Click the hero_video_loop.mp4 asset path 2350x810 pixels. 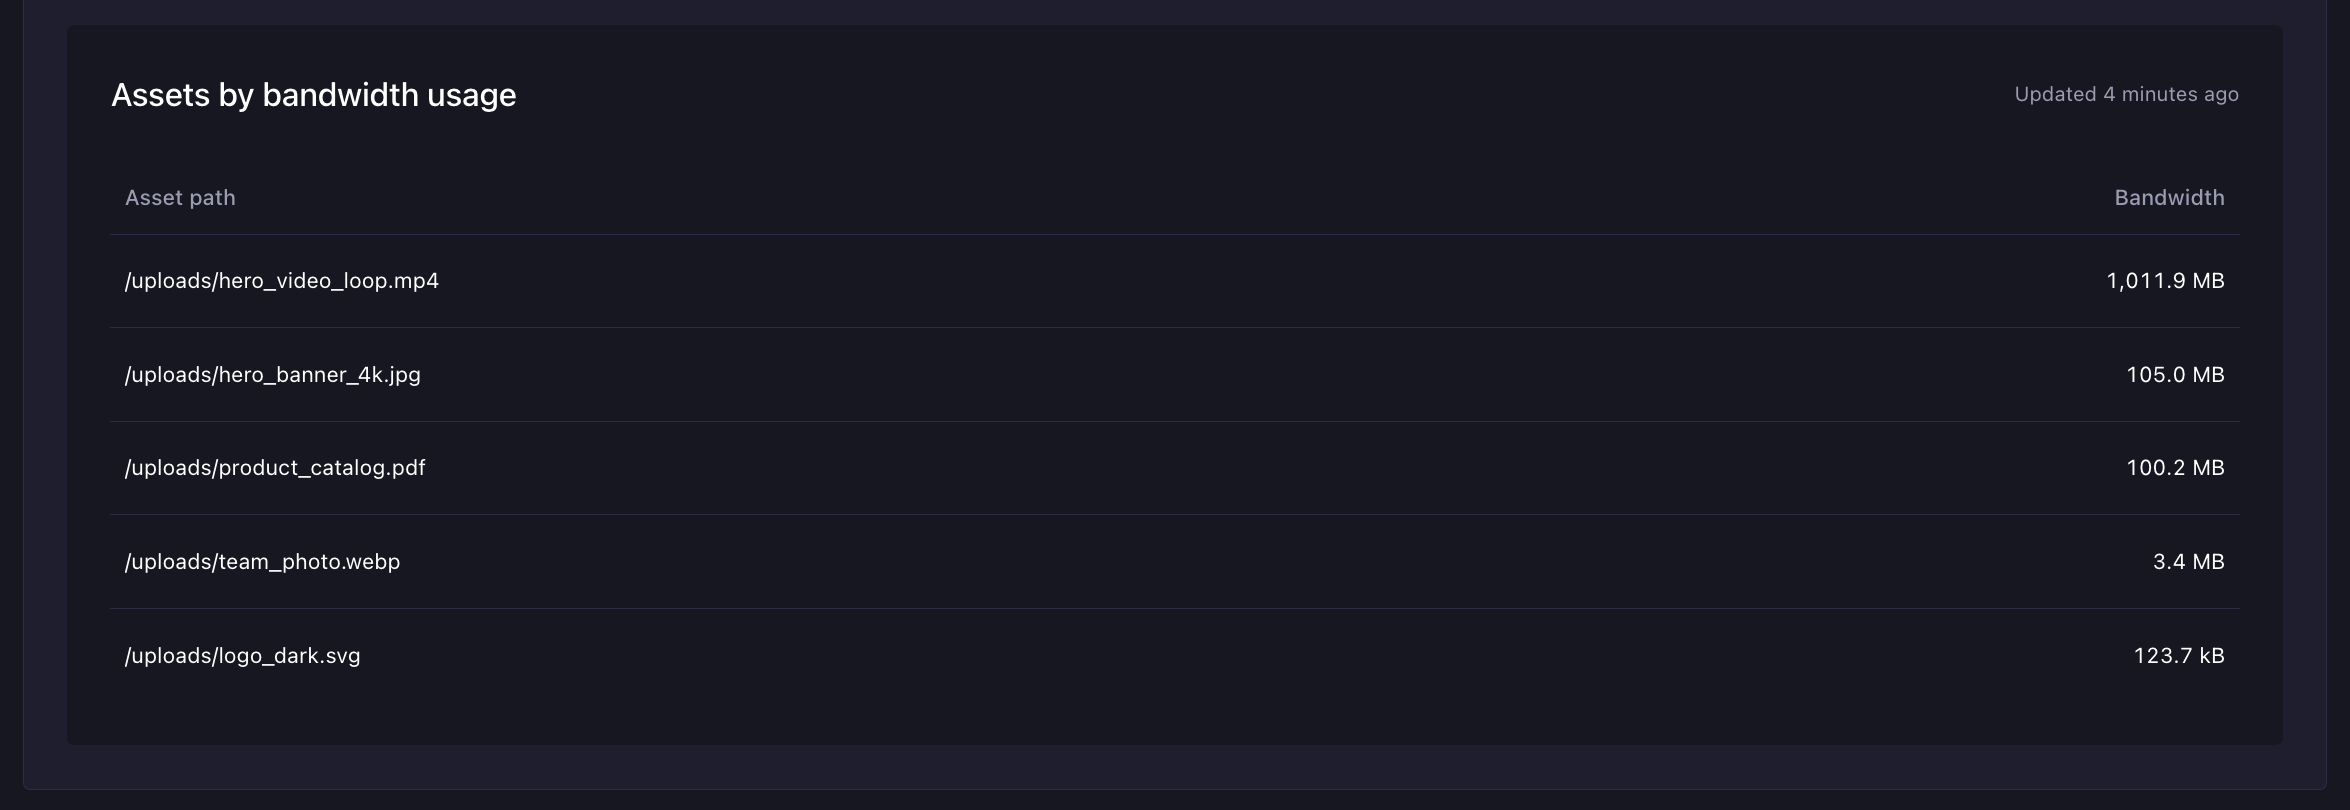point(282,281)
